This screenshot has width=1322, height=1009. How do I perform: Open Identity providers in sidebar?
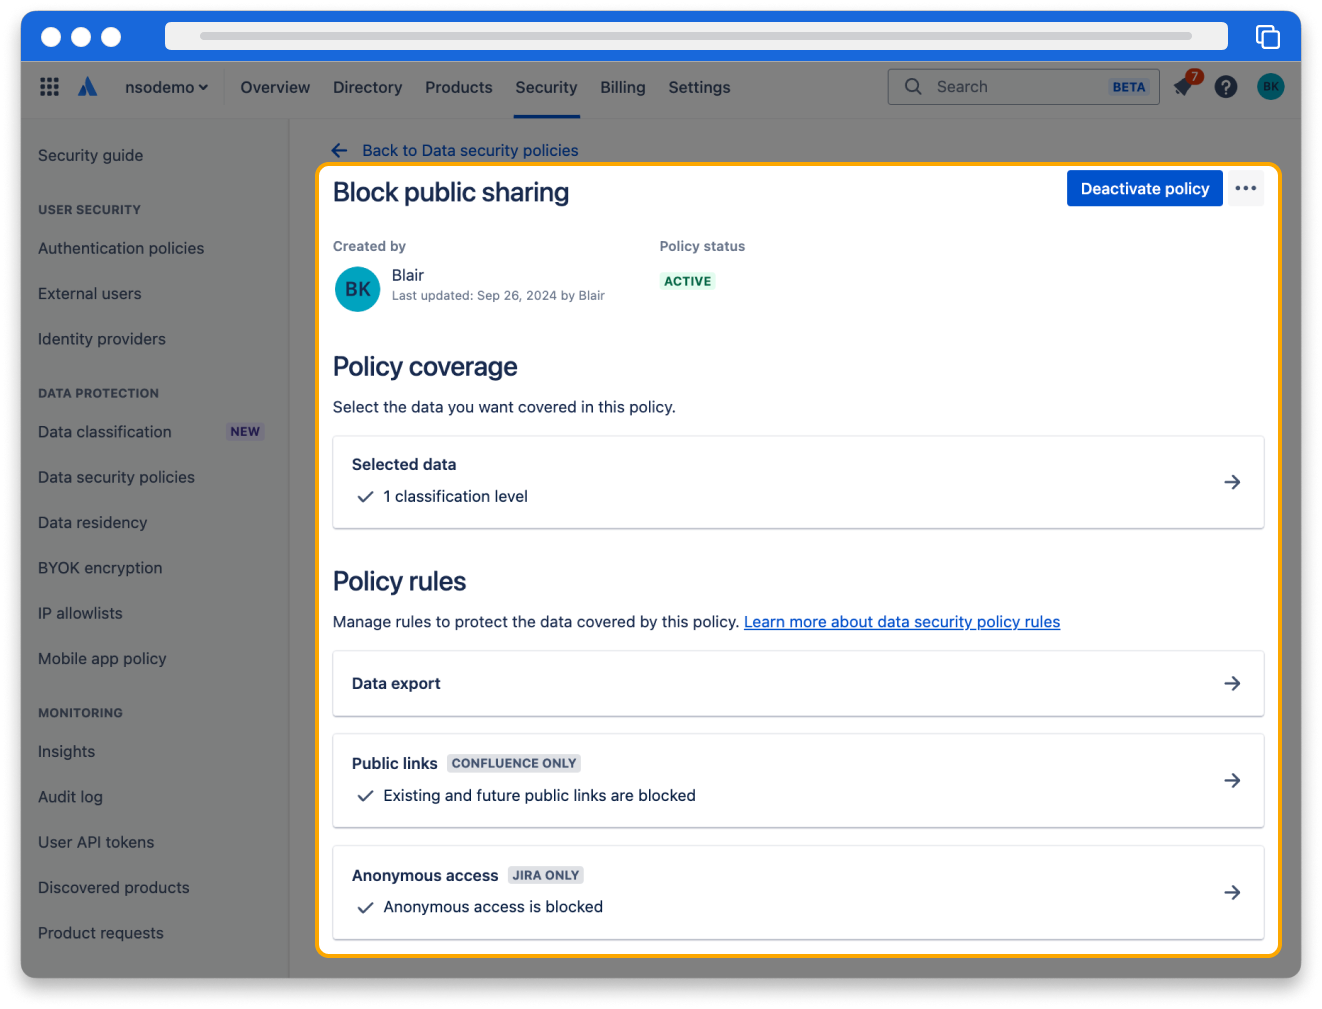[x=102, y=339]
